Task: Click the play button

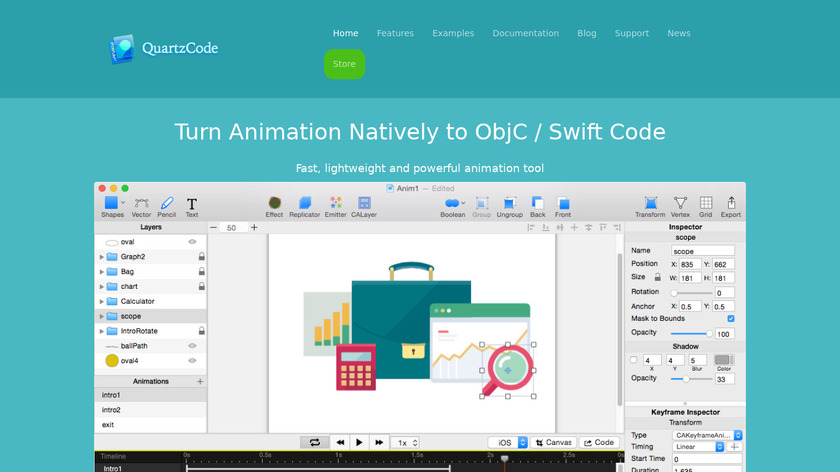Action: click(359, 443)
